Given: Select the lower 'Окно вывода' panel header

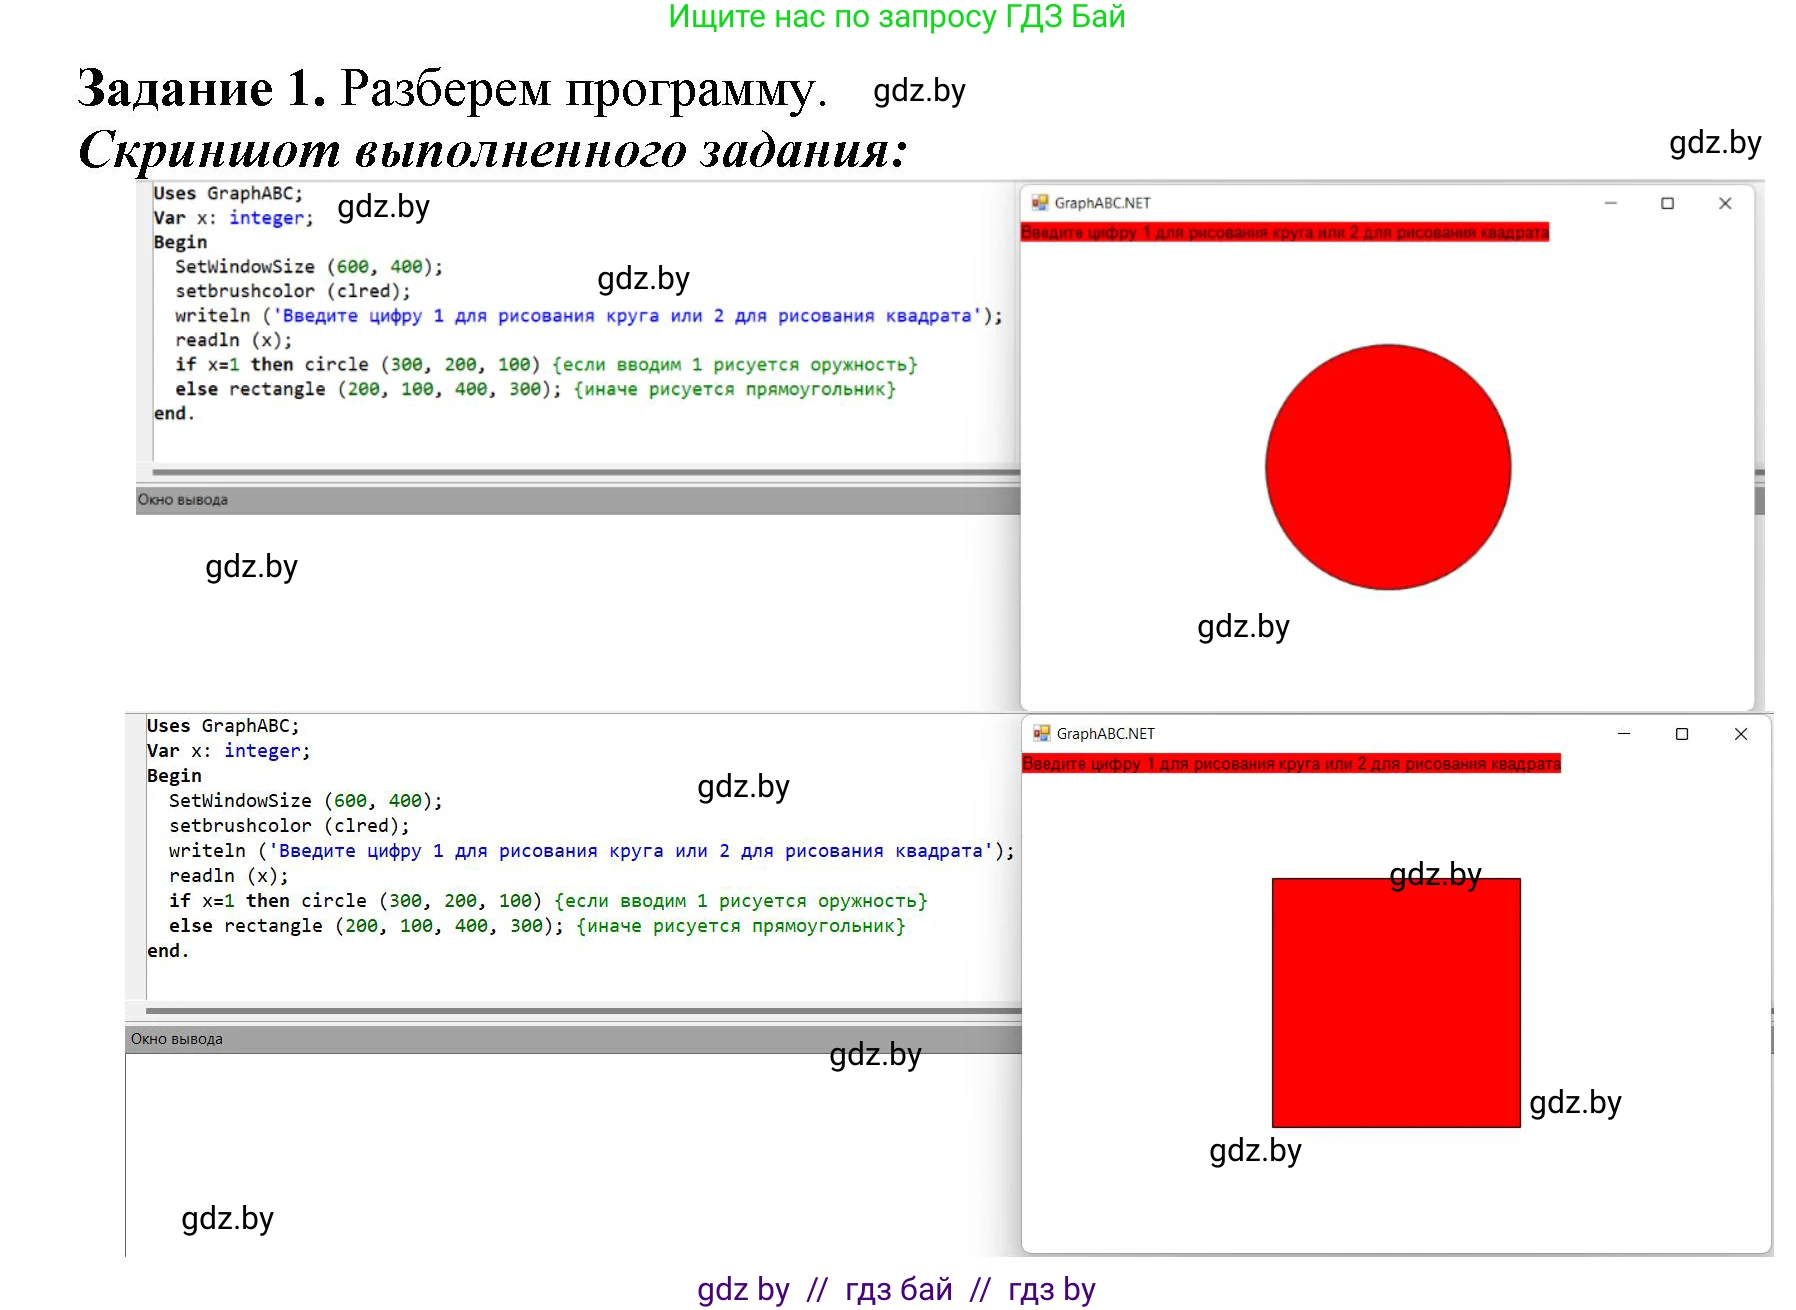Looking at the screenshot, I should [x=177, y=1039].
